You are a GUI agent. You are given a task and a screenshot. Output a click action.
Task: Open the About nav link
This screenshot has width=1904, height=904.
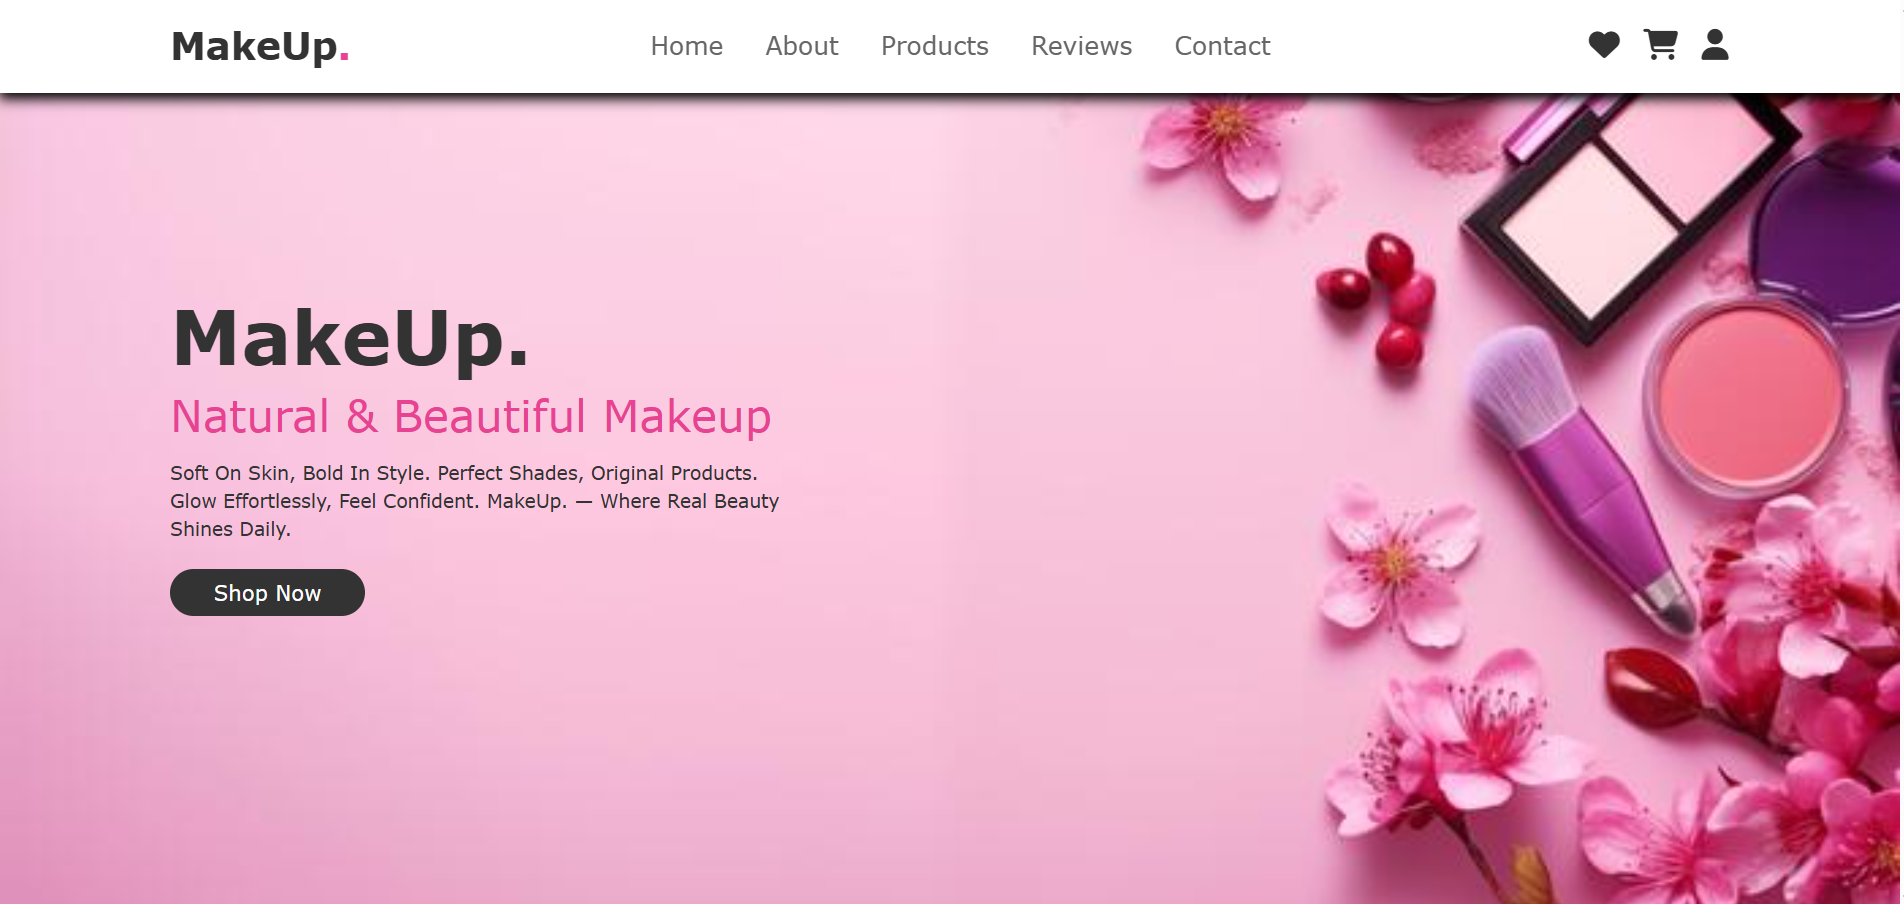tap(802, 46)
